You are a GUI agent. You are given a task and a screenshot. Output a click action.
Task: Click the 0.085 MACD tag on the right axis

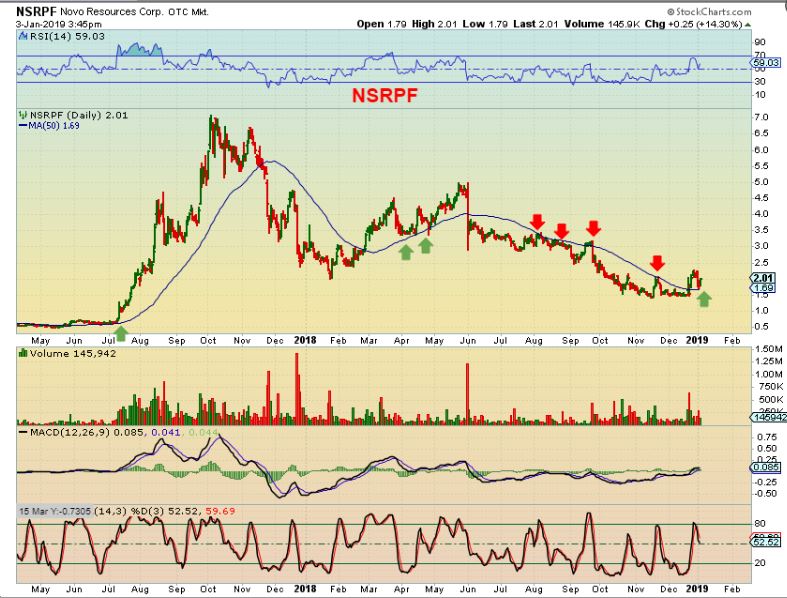tap(765, 467)
